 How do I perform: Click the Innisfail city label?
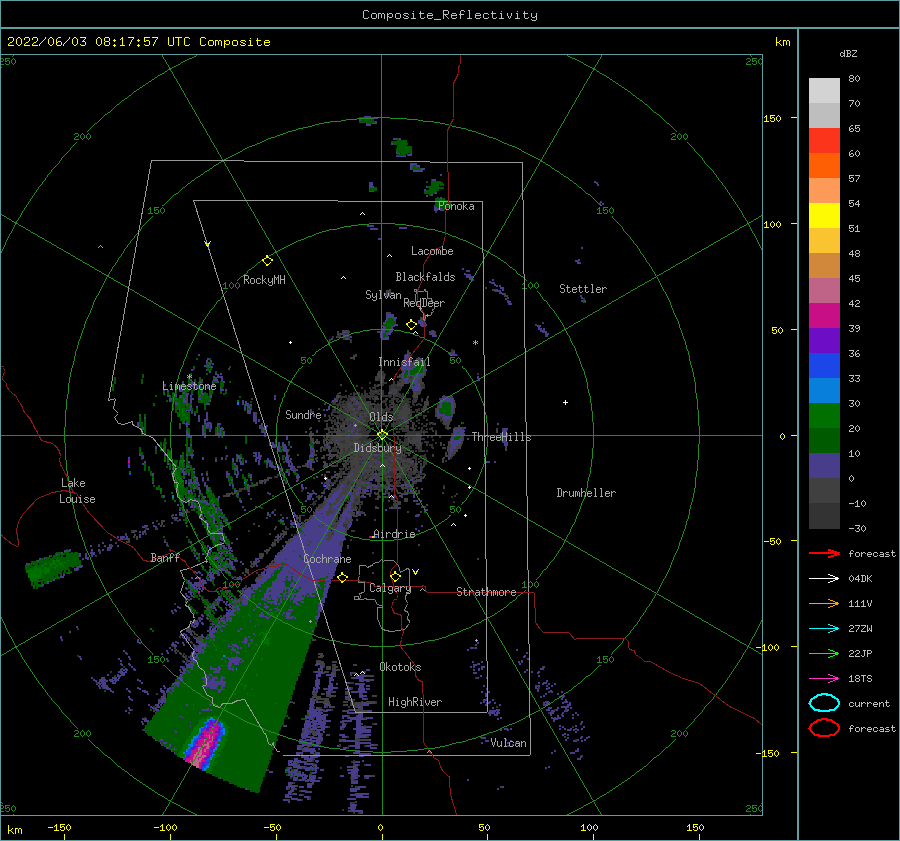tap(404, 362)
